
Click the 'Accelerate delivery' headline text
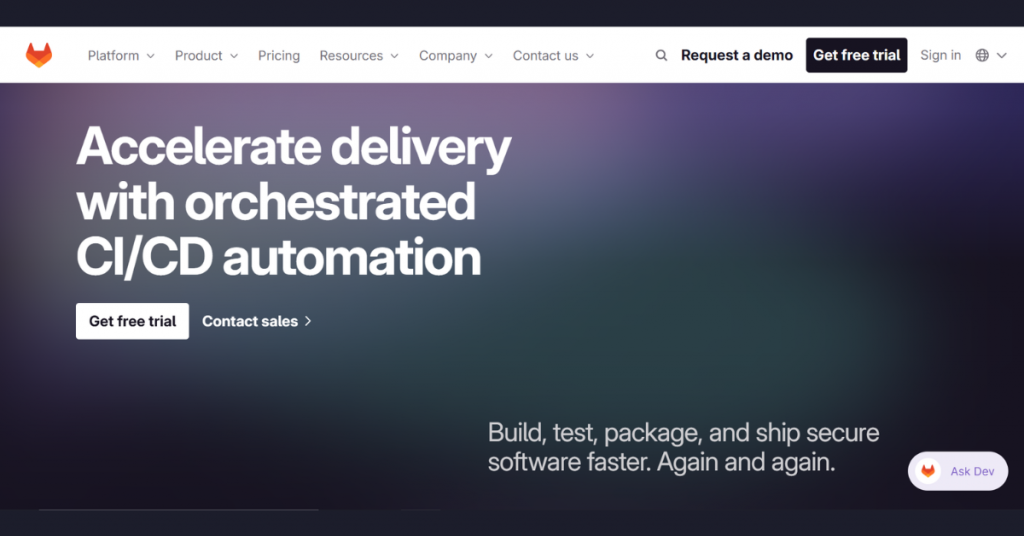pos(293,148)
